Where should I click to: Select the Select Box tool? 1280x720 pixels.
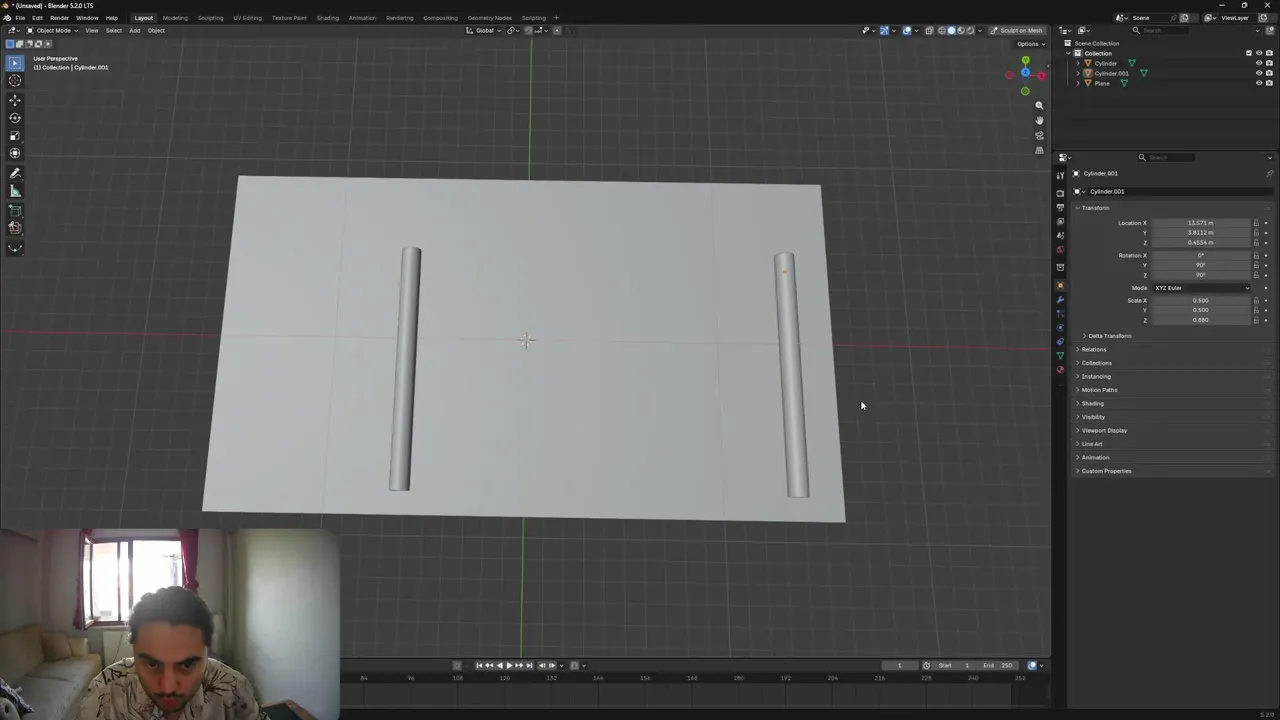pos(15,63)
